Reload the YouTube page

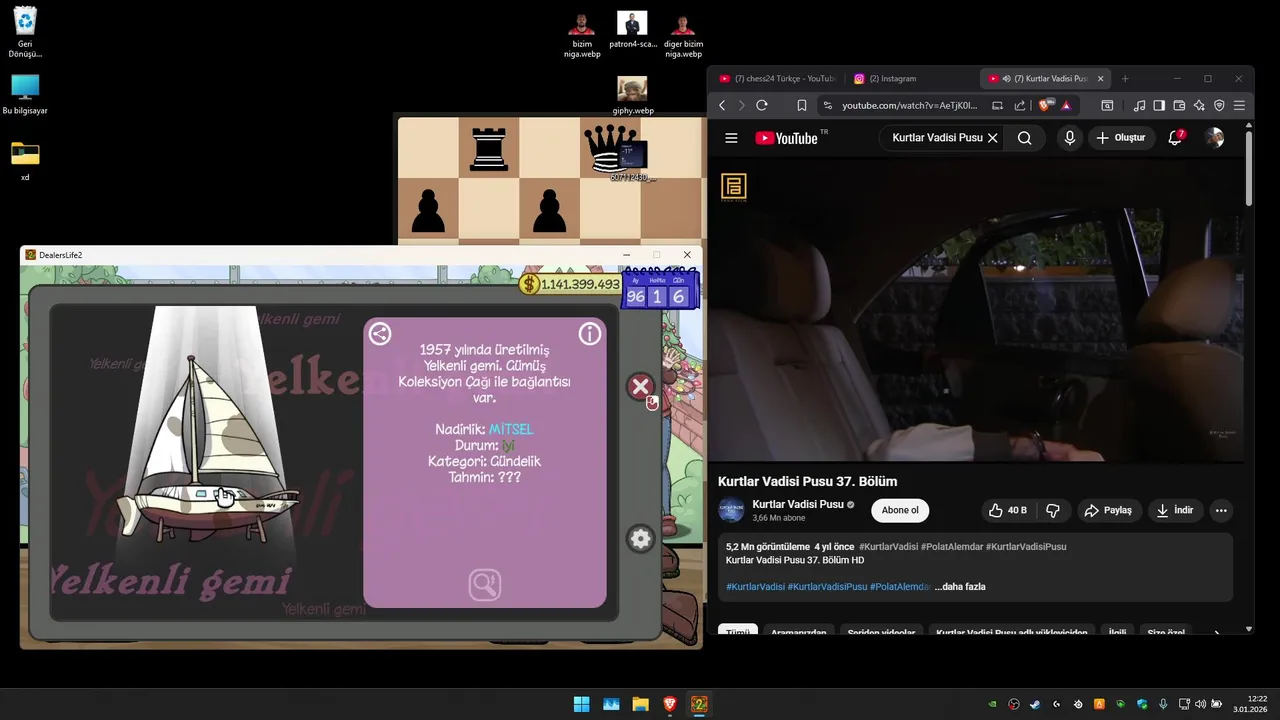coord(762,105)
